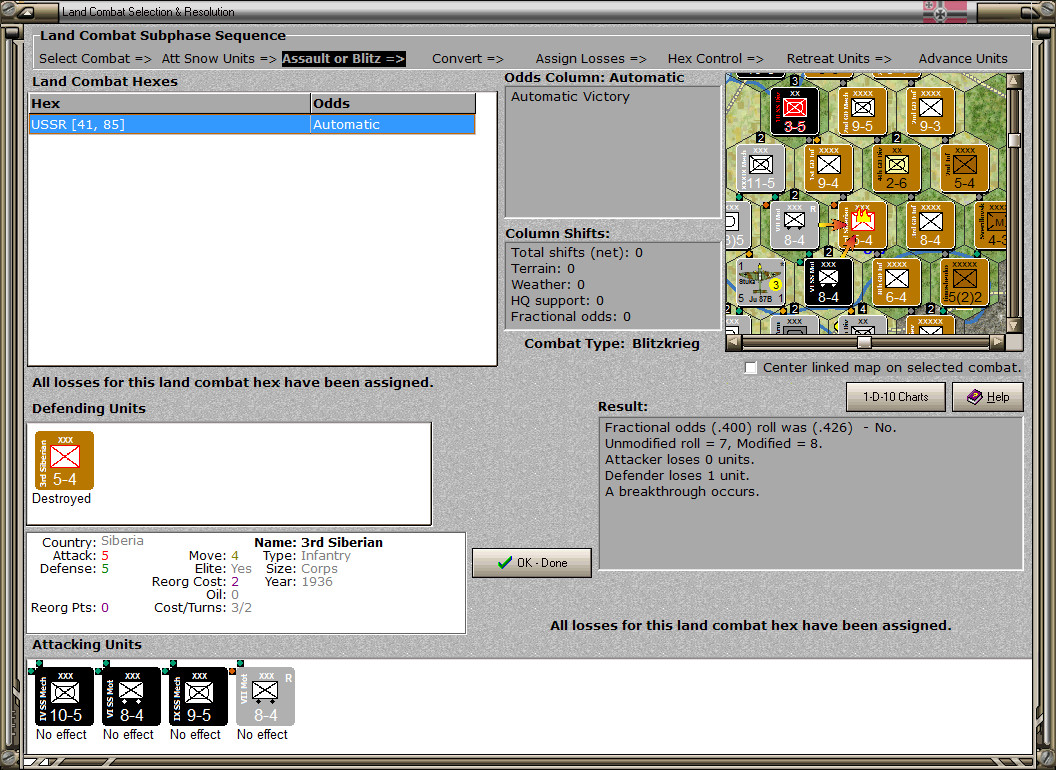Confirm with the OK - Done button
Image resolution: width=1056 pixels, height=770 pixels.
[531, 563]
